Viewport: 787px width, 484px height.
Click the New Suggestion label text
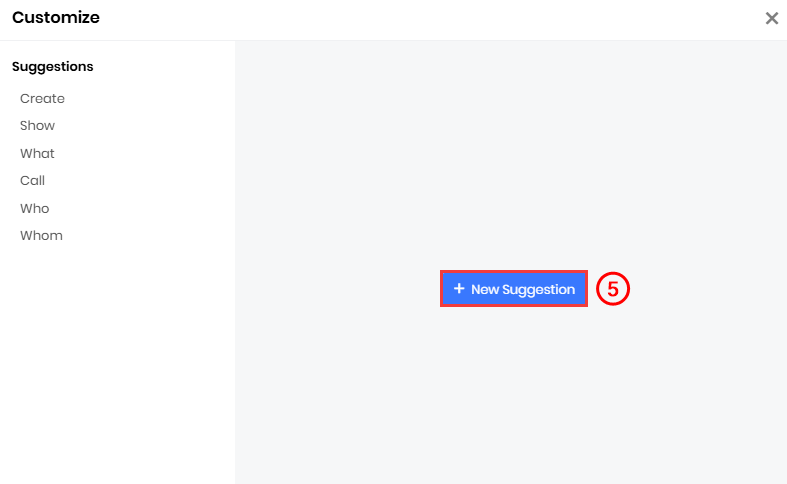coord(523,290)
